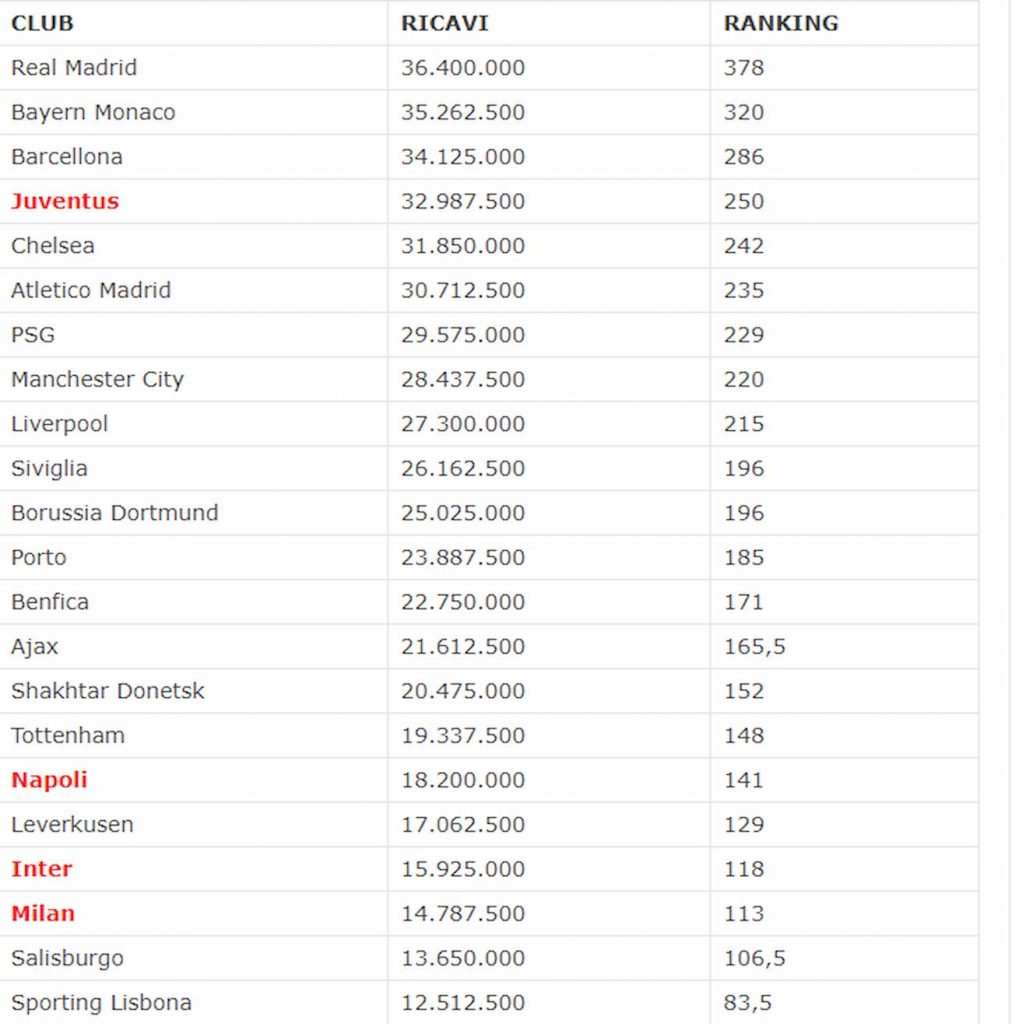
Task: Select Bayern Monaco revenue value 35.262.500
Action: coord(463,112)
